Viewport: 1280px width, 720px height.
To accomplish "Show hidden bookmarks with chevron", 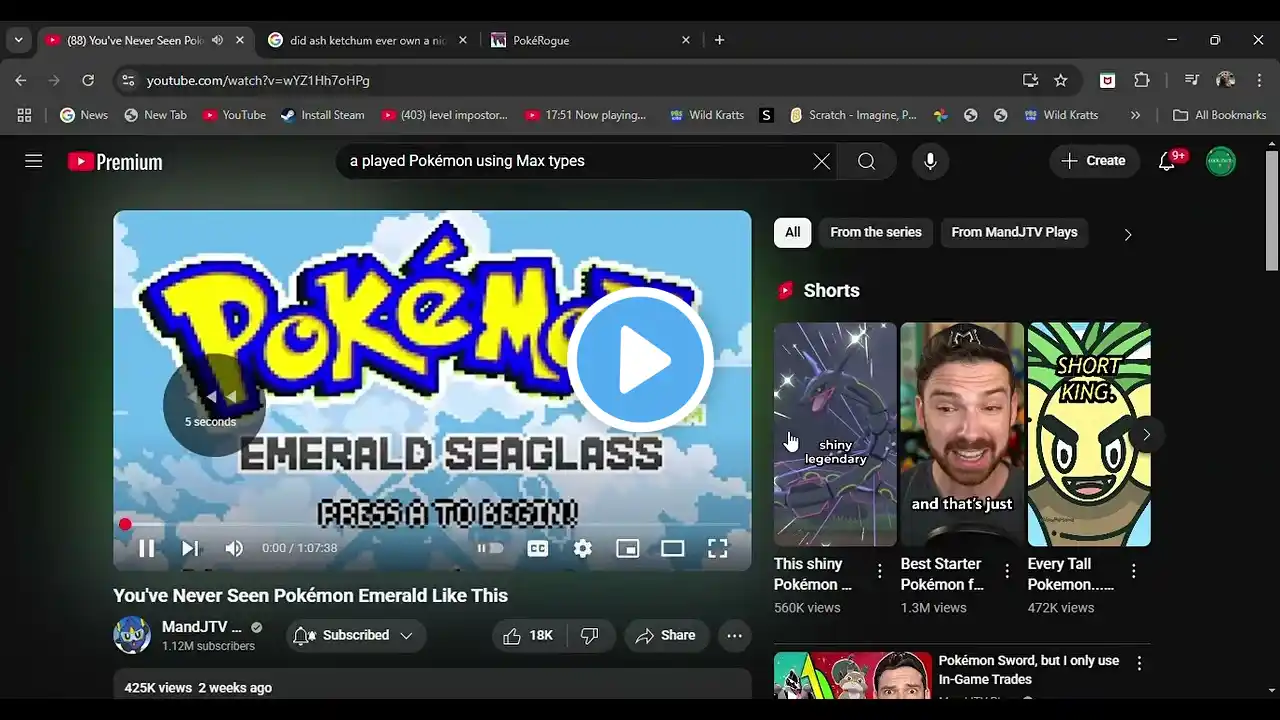I will 1135,115.
